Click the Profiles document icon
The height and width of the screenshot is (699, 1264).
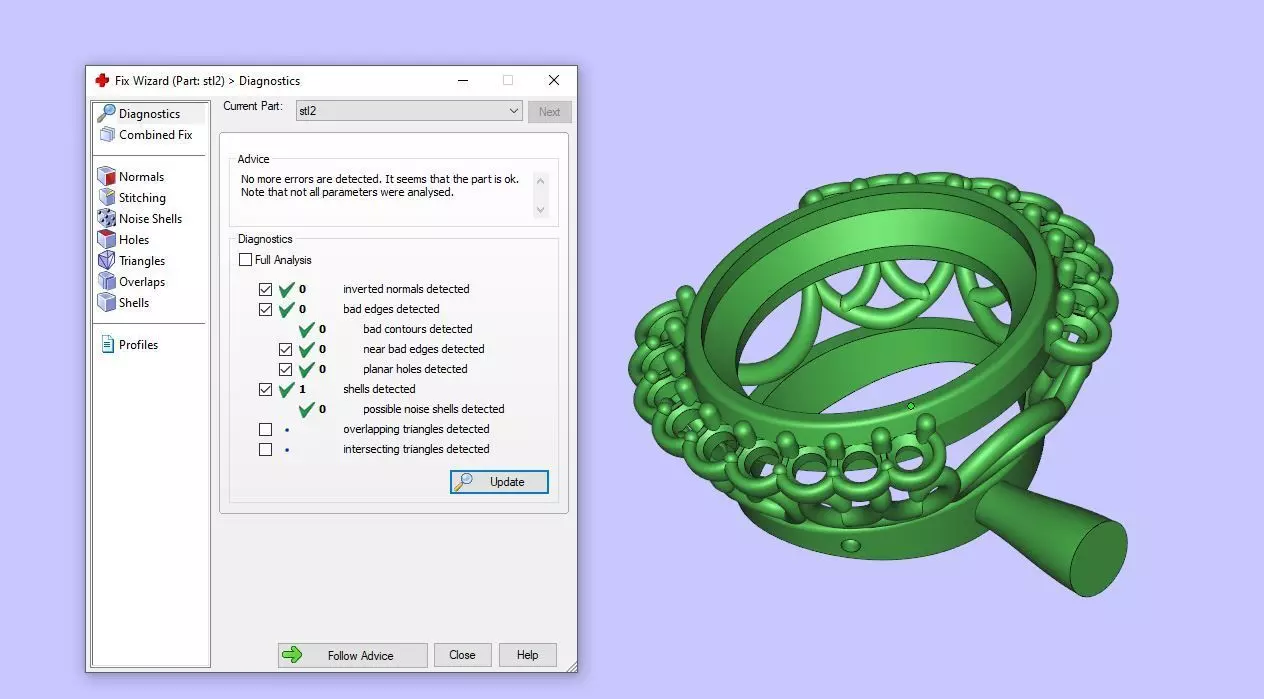pyautogui.click(x=107, y=345)
